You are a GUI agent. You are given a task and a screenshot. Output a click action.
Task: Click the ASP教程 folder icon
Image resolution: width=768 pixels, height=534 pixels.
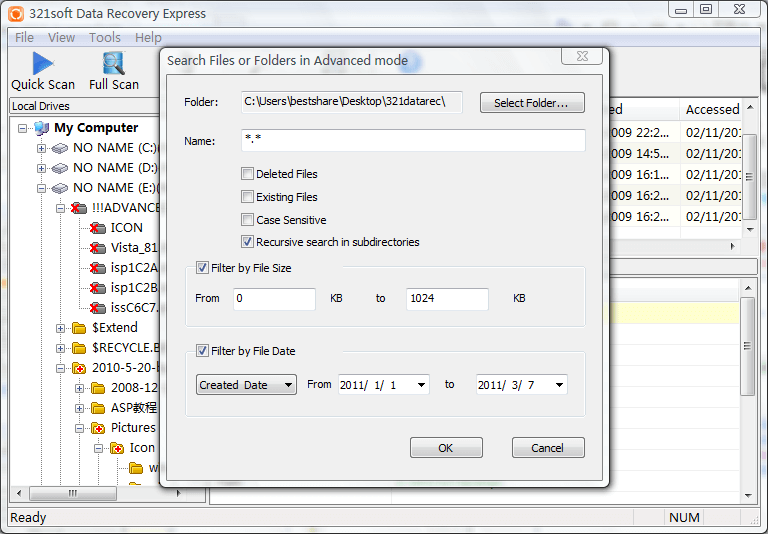click(98, 408)
